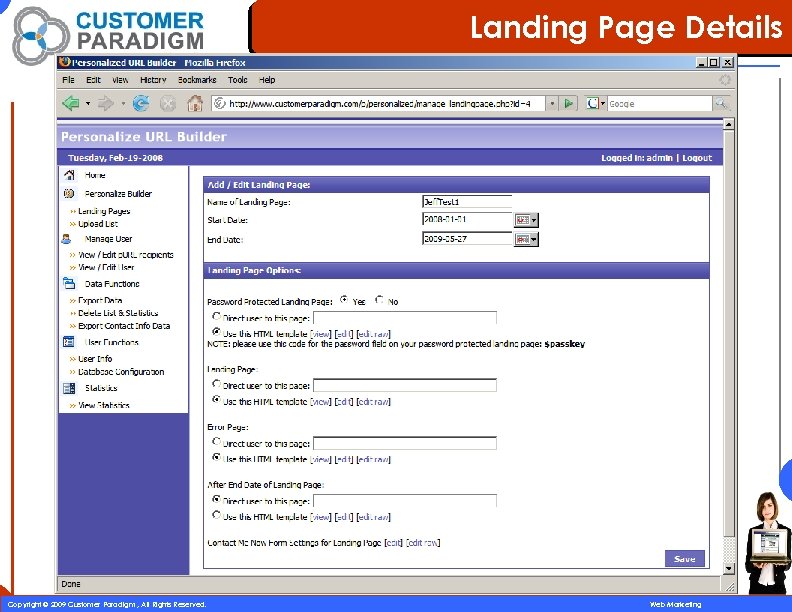The width and height of the screenshot is (792, 612).
Task: Click the Forward arrow in Firefox toolbar
Action: 106,104
